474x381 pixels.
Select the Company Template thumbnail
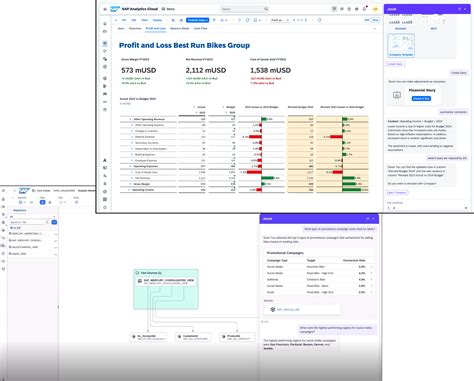[401, 45]
